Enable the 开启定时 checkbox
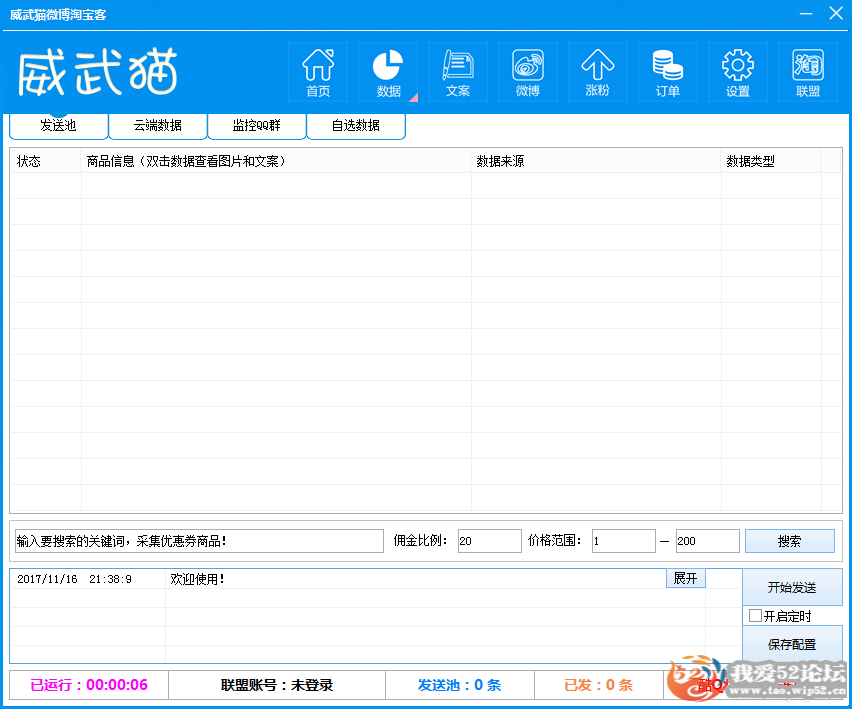Image resolution: width=852 pixels, height=709 pixels. pyautogui.click(x=755, y=616)
